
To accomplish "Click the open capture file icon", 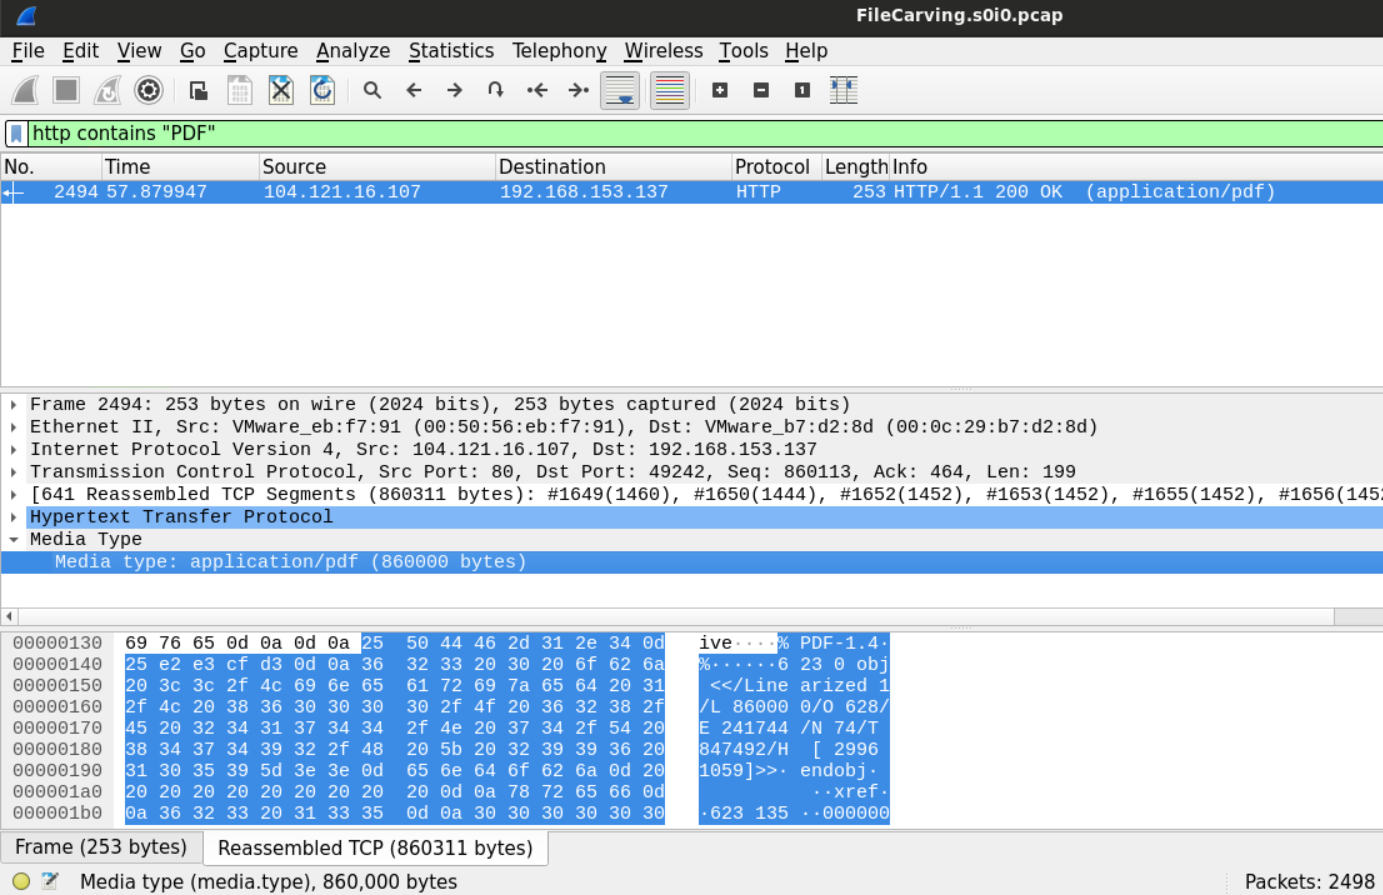I will click(x=198, y=91).
